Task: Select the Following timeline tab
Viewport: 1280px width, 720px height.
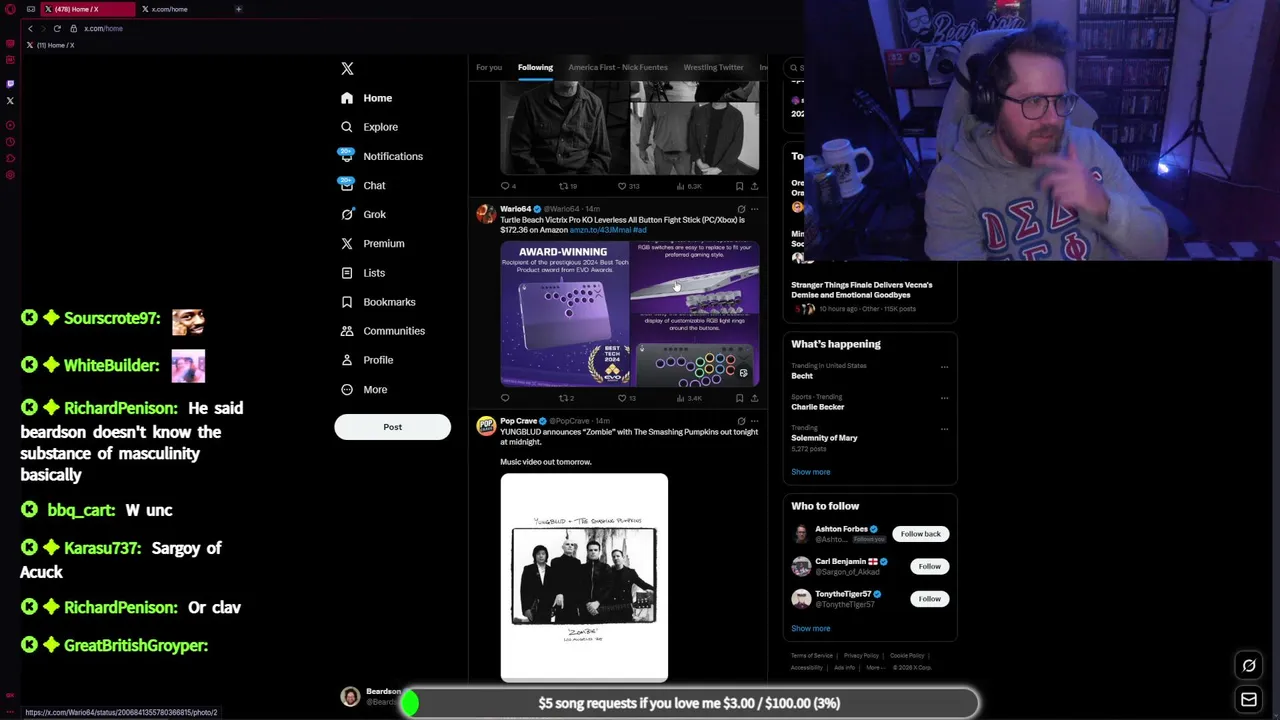Action: (535, 67)
